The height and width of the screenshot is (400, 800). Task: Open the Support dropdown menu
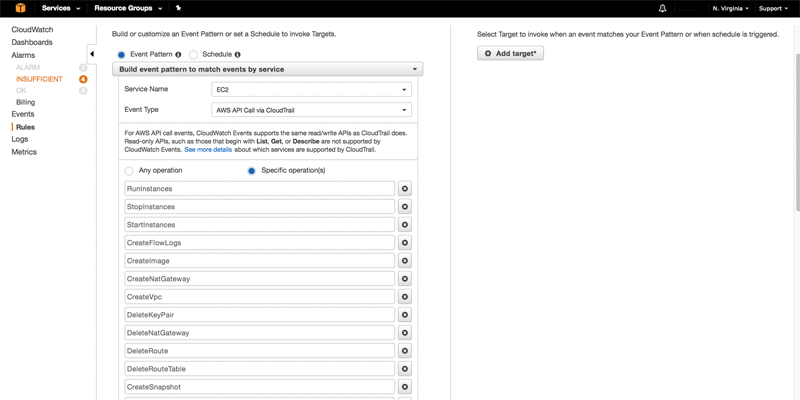tap(773, 8)
